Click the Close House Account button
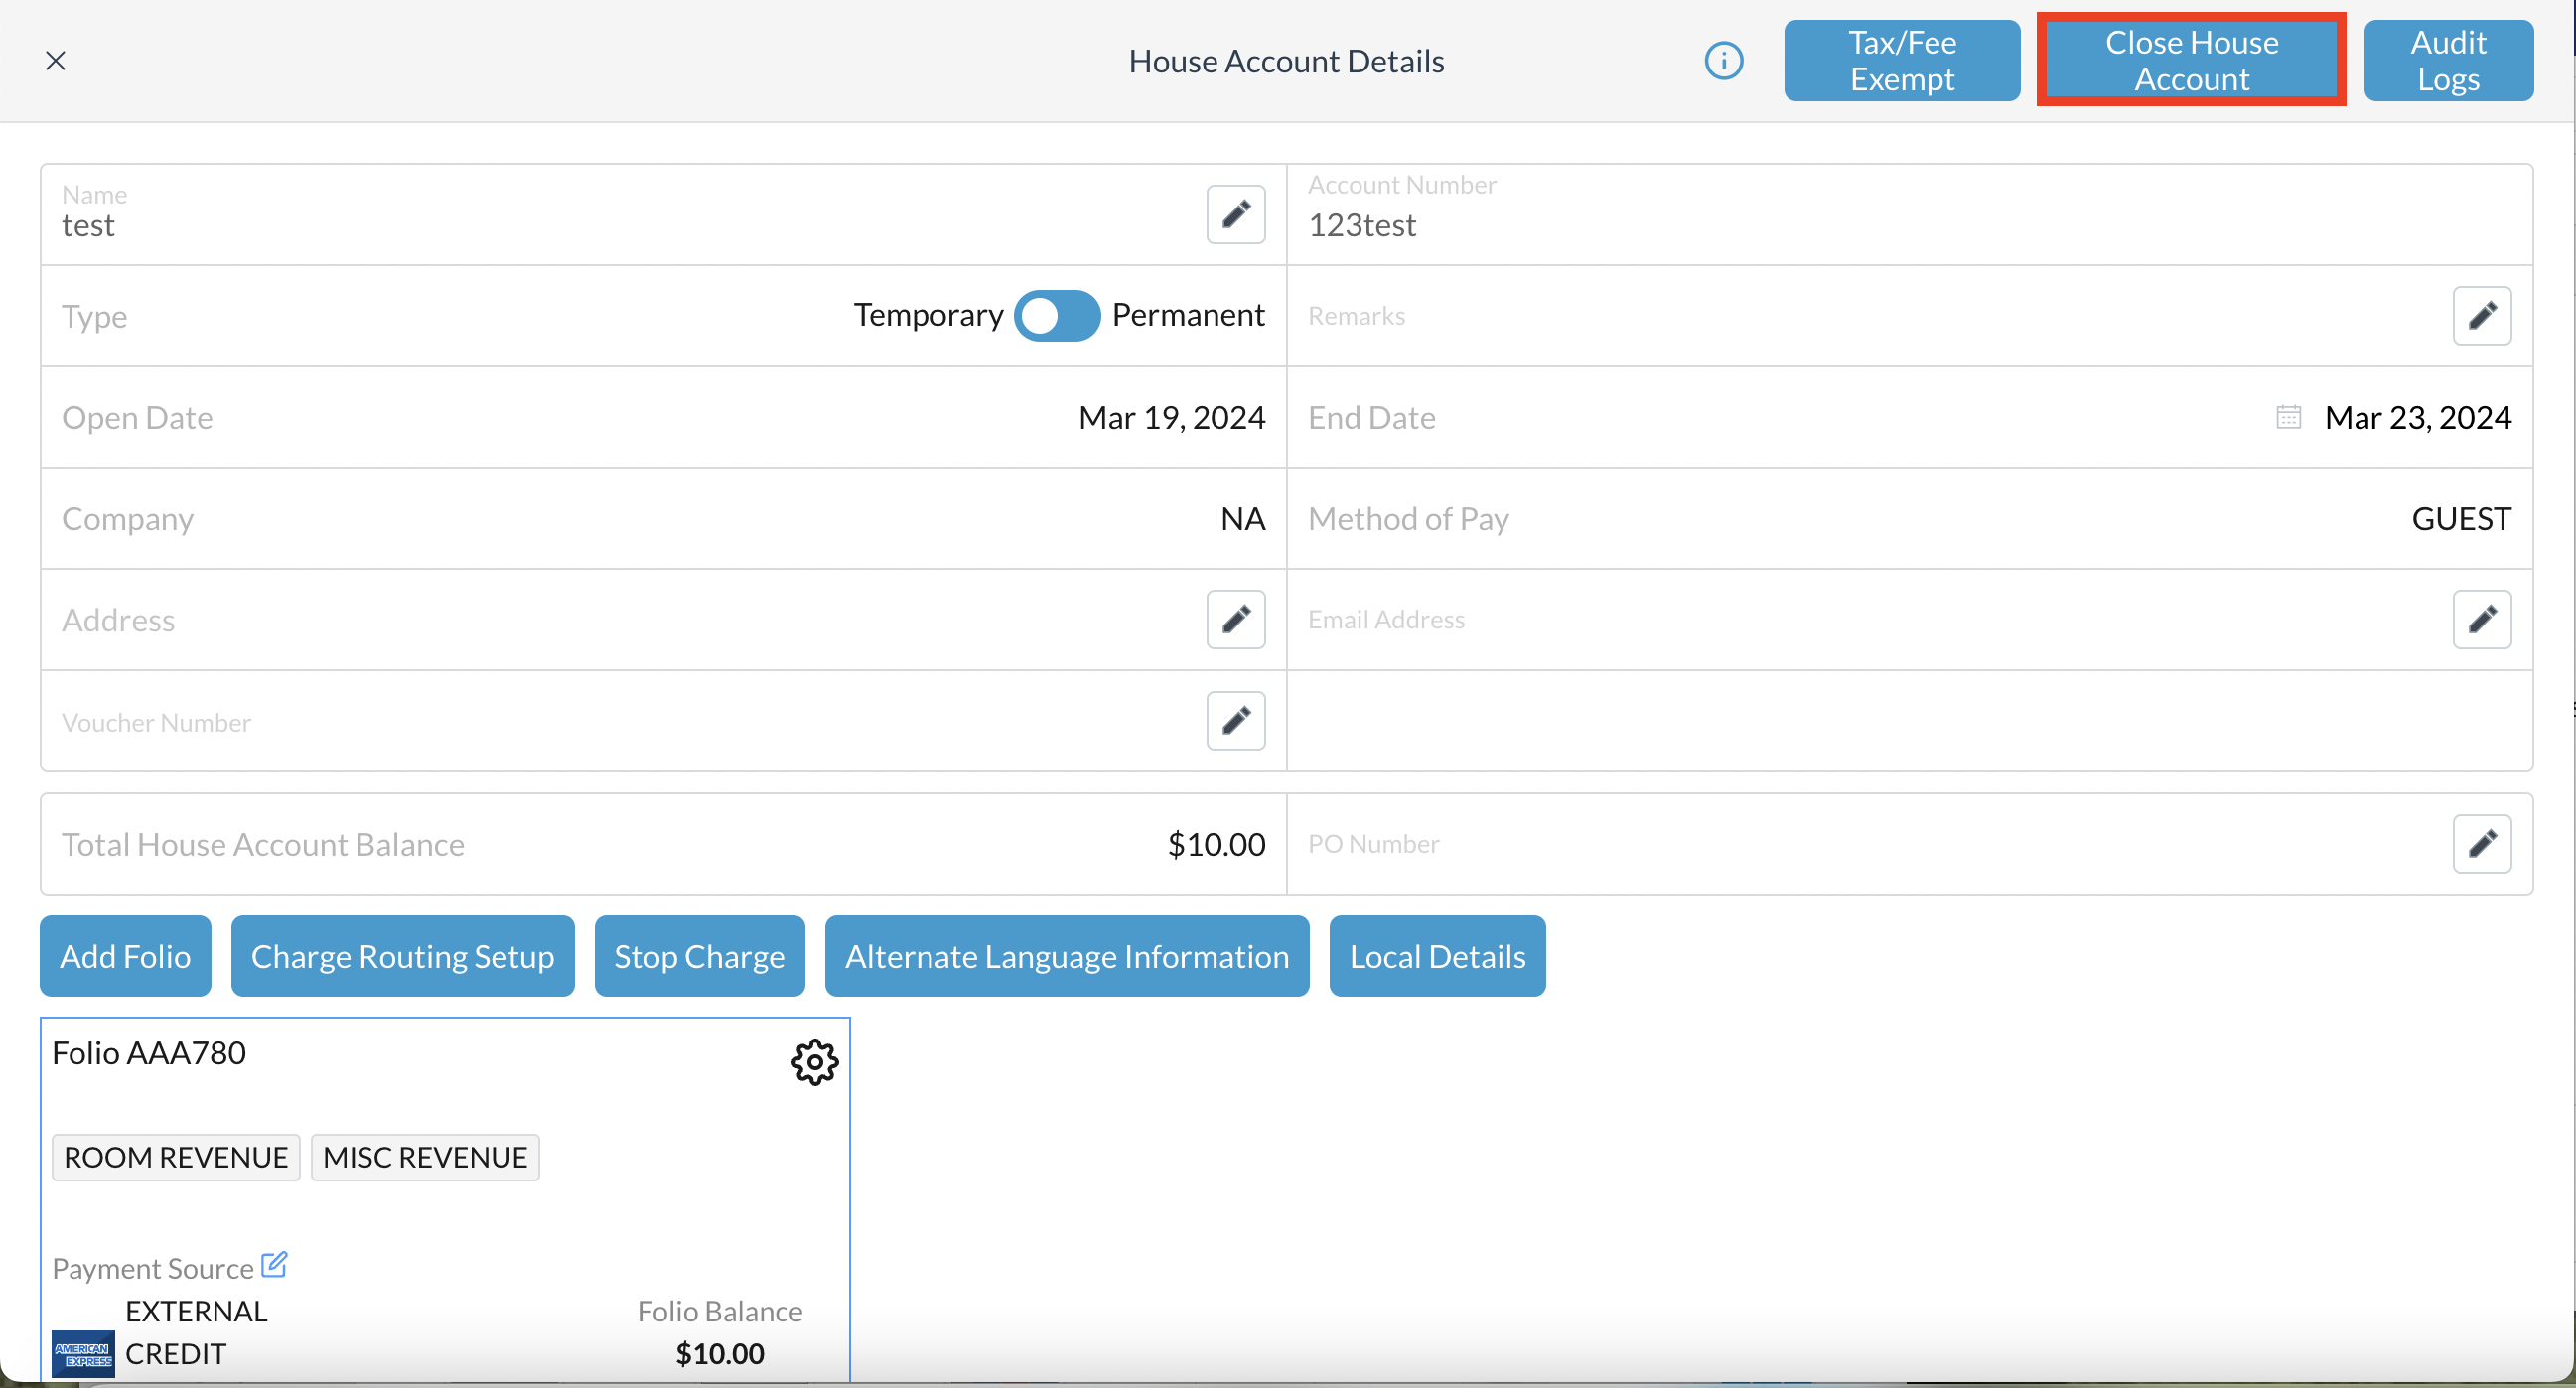This screenshot has height=1388, width=2576. click(x=2190, y=61)
